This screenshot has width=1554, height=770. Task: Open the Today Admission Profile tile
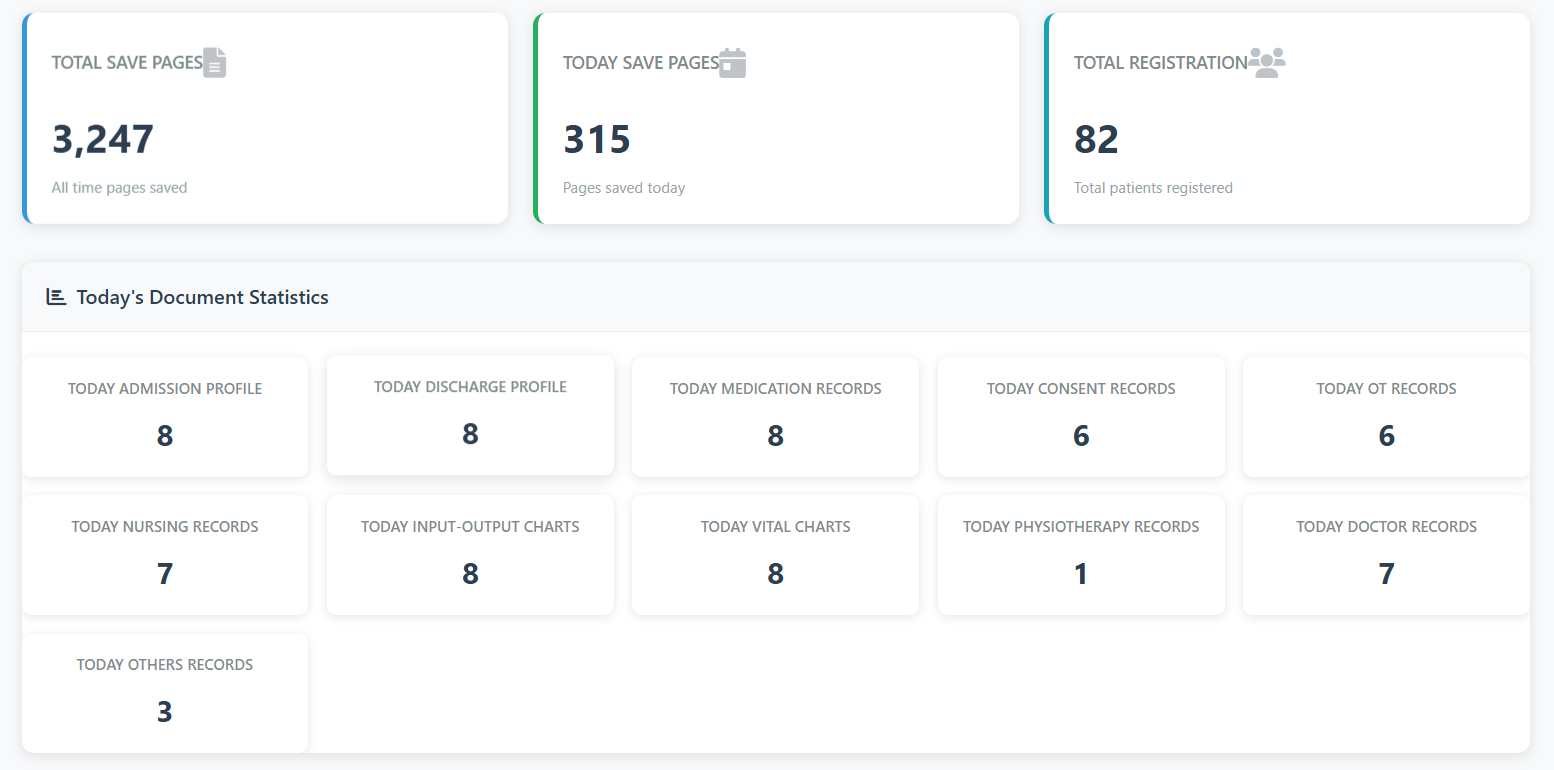pyautogui.click(x=165, y=416)
